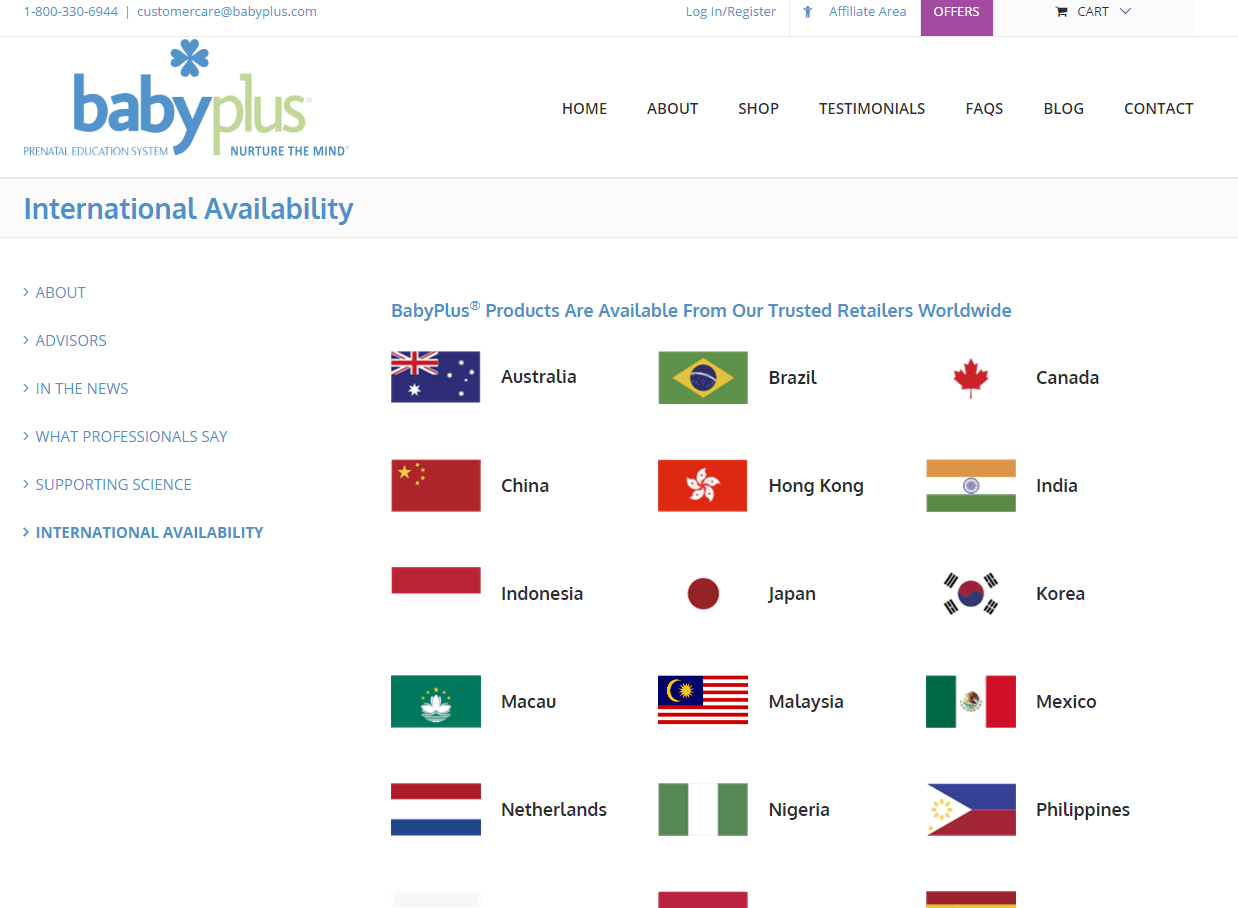The image size is (1238, 908).
Task: Click the Nigeria country name
Action: [x=799, y=810]
